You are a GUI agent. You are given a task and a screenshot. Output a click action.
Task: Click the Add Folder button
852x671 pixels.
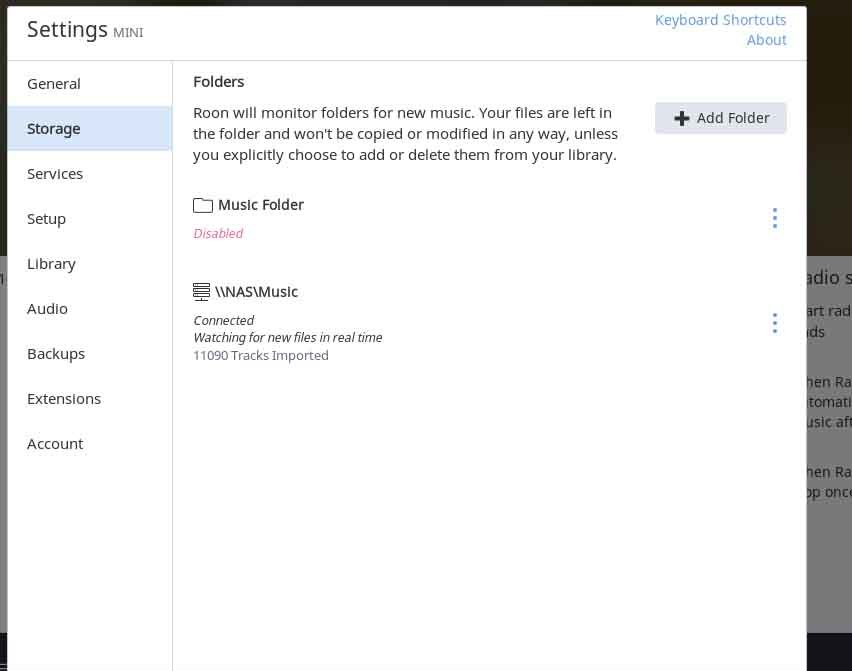(720, 118)
